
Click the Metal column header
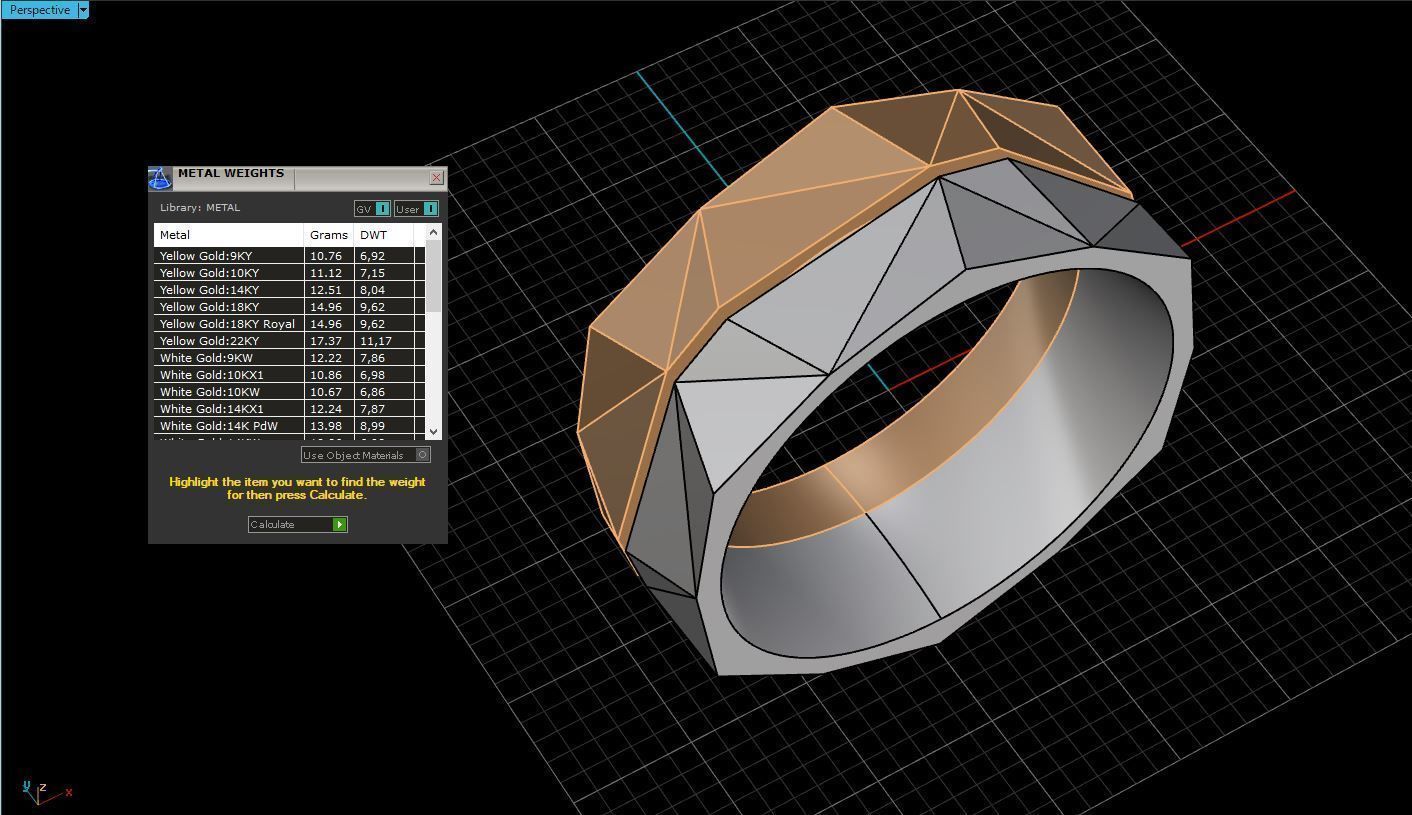229,235
